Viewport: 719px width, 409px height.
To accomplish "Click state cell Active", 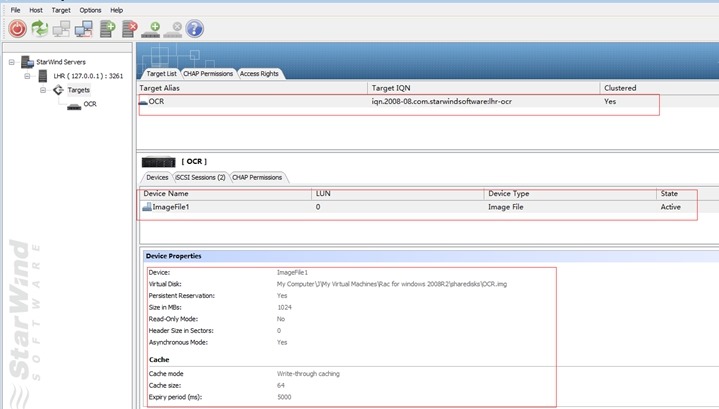I will pyautogui.click(x=670, y=207).
